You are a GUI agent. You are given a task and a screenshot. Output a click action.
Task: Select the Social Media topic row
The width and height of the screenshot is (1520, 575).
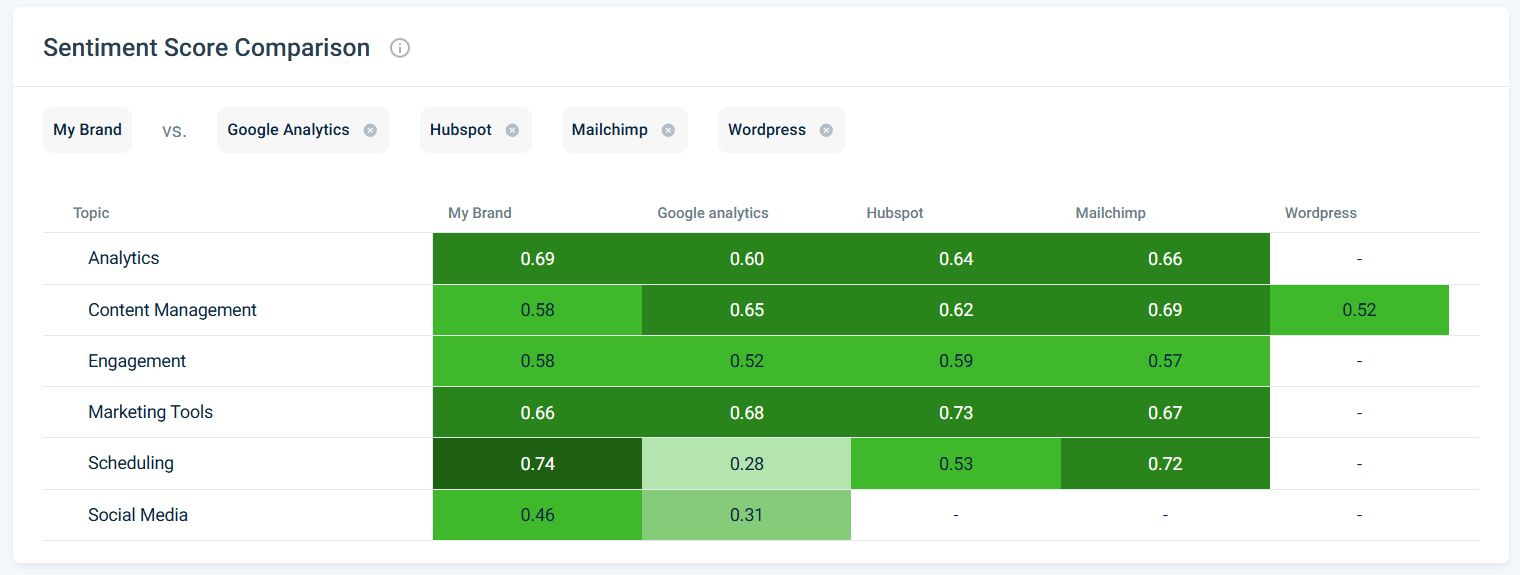point(761,515)
